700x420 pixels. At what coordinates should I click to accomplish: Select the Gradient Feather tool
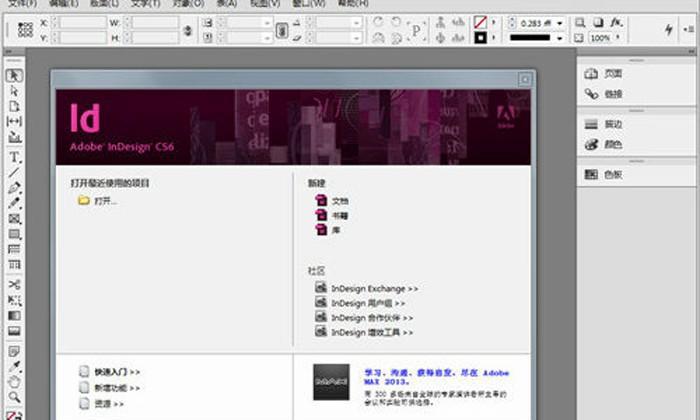[x=14, y=331]
